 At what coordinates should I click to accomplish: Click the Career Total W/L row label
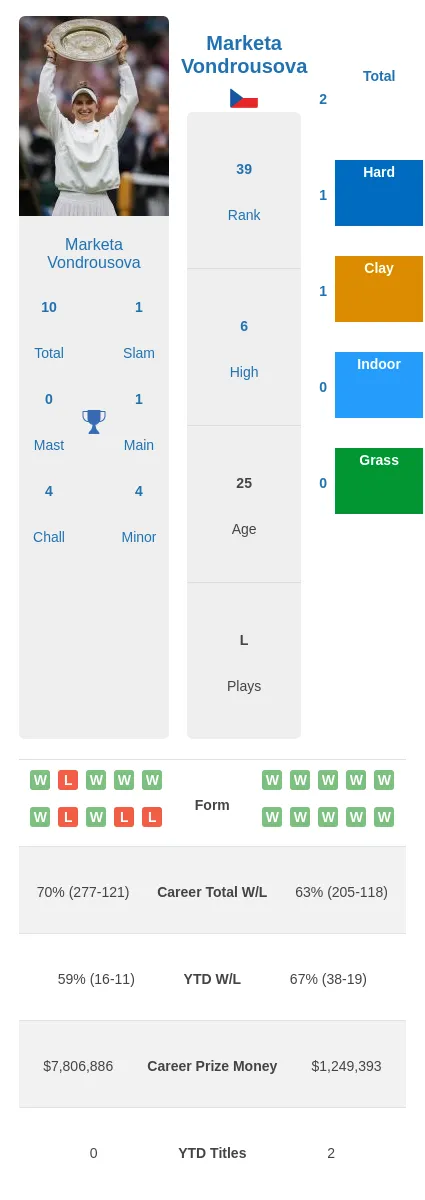(212, 892)
